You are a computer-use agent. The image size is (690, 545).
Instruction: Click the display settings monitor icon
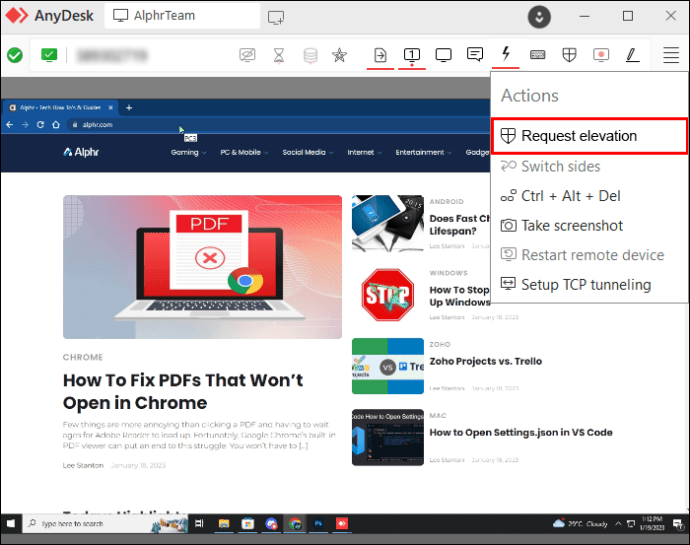[443, 55]
